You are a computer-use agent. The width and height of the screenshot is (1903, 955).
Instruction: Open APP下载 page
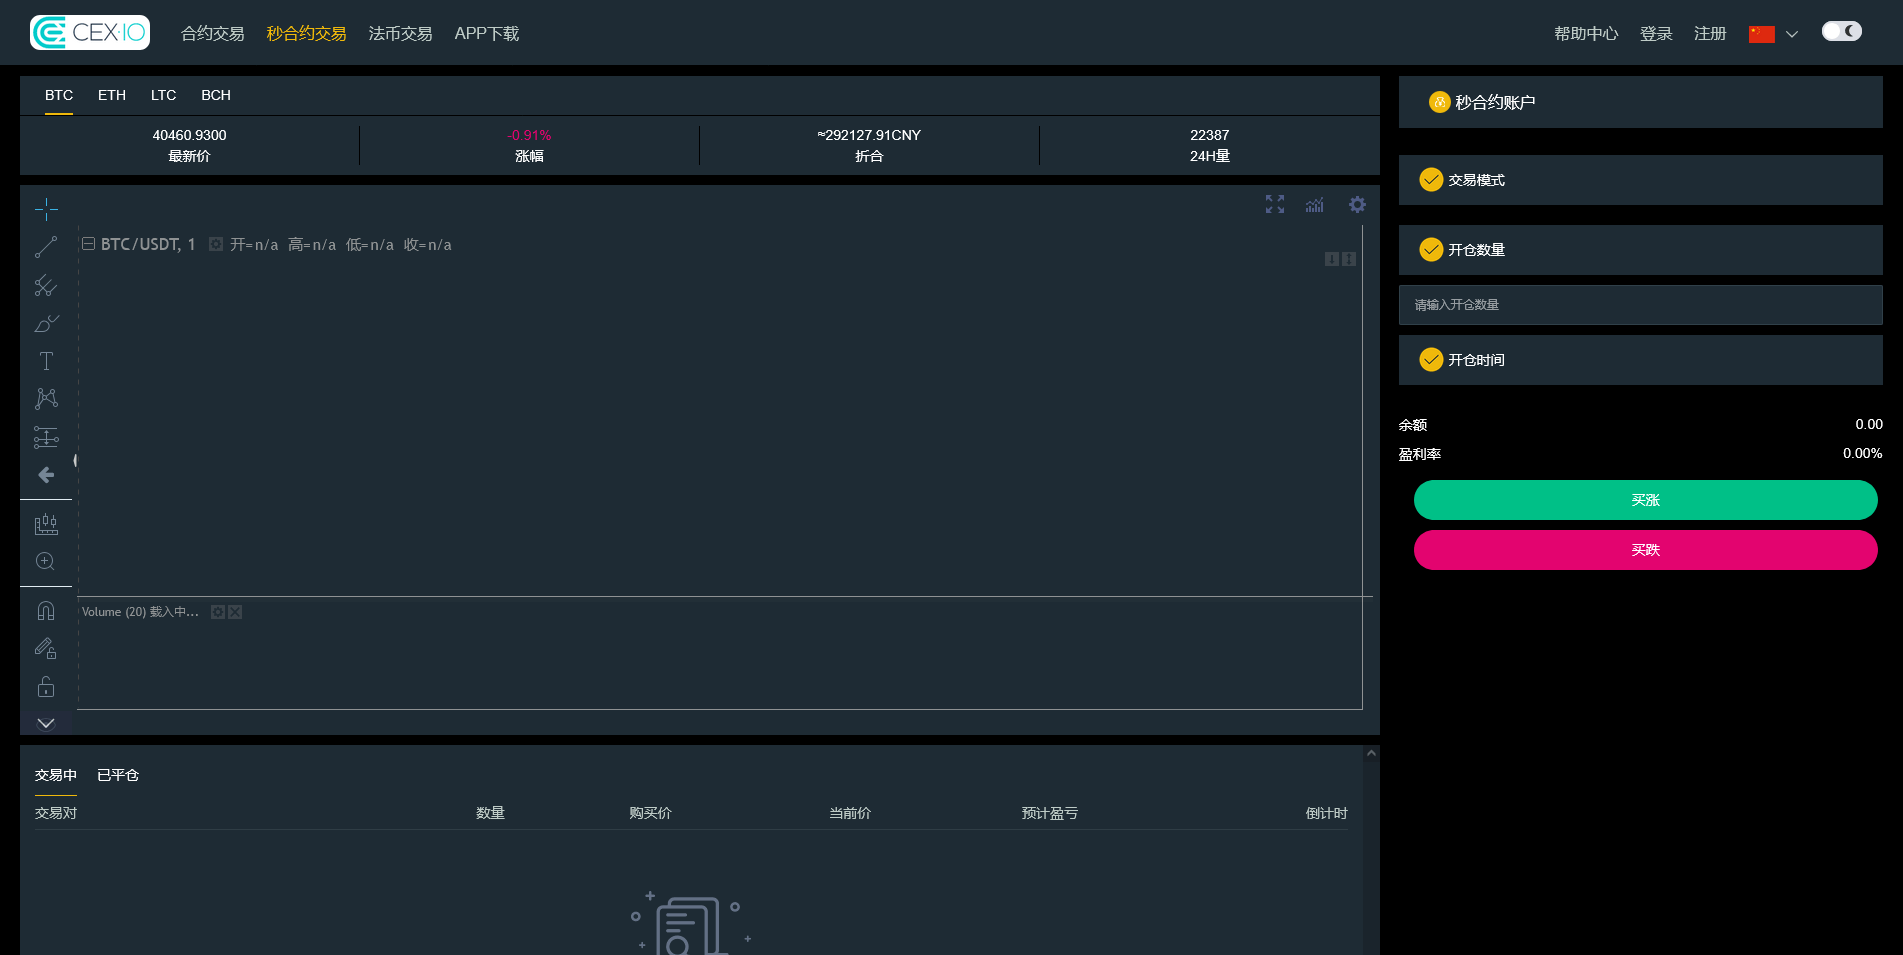(x=487, y=34)
